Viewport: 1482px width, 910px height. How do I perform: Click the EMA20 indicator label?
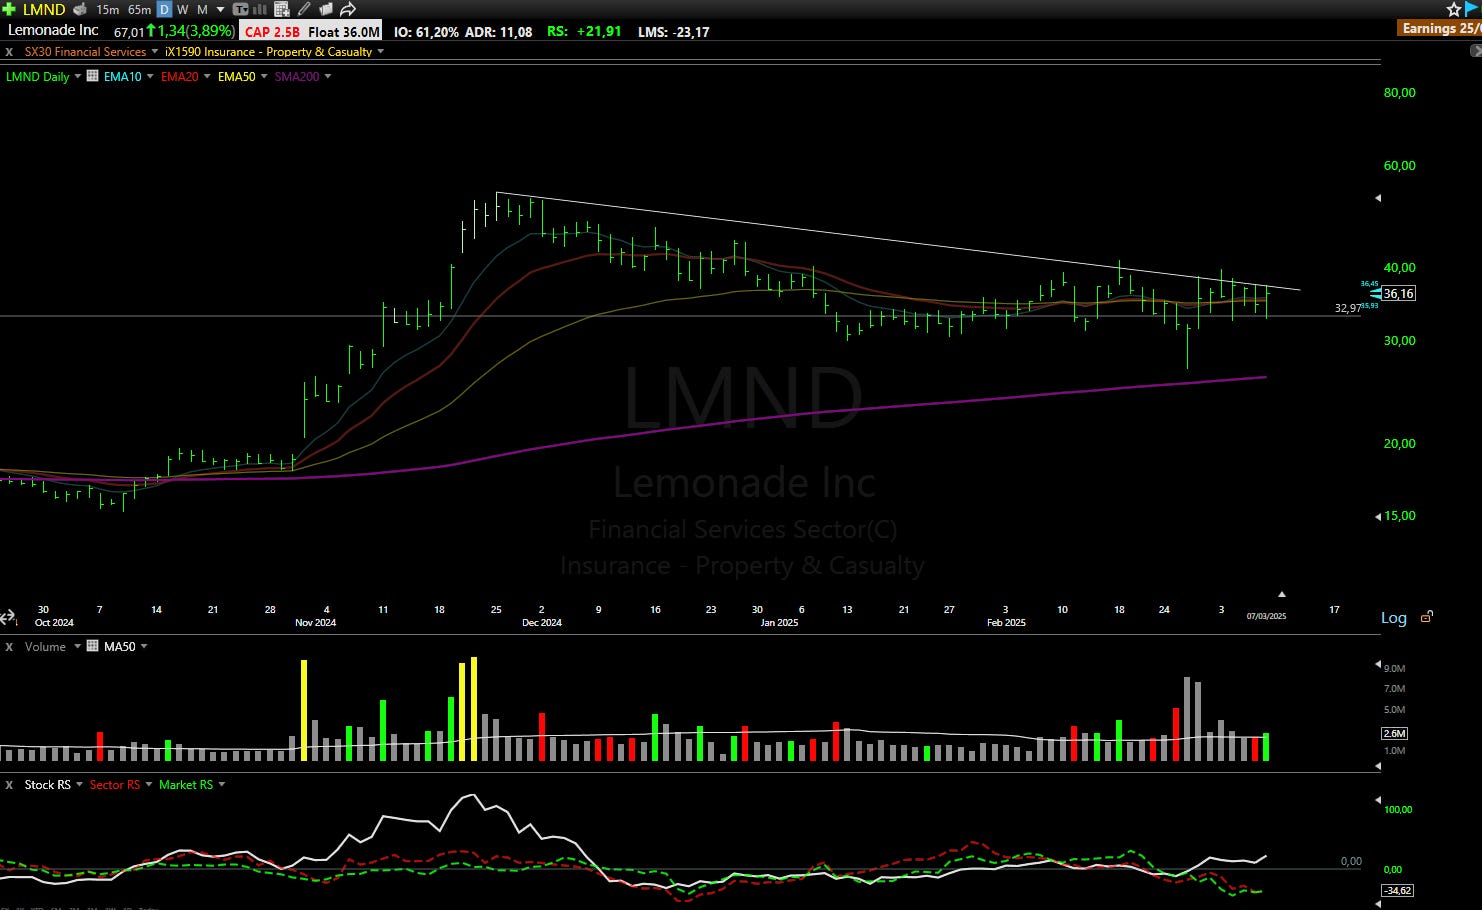pyautogui.click(x=180, y=77)
